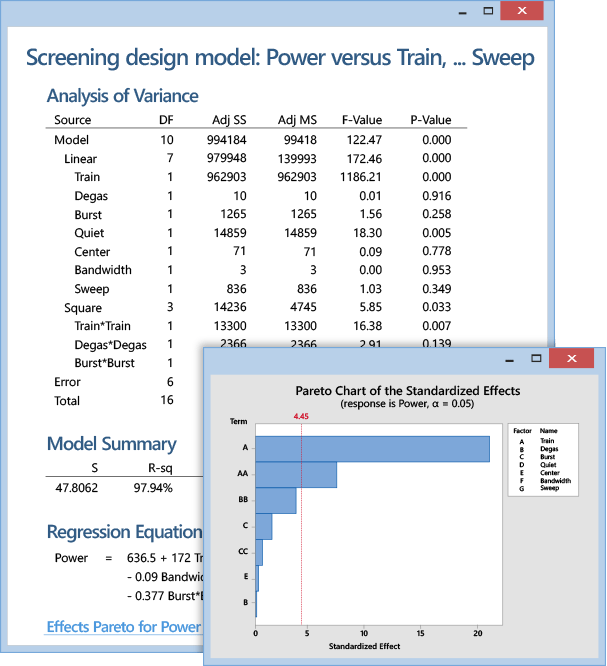The height and width of the screenshot is (666, 607).
Task: Minimize the Screening design model window
Action: point(460,11)
